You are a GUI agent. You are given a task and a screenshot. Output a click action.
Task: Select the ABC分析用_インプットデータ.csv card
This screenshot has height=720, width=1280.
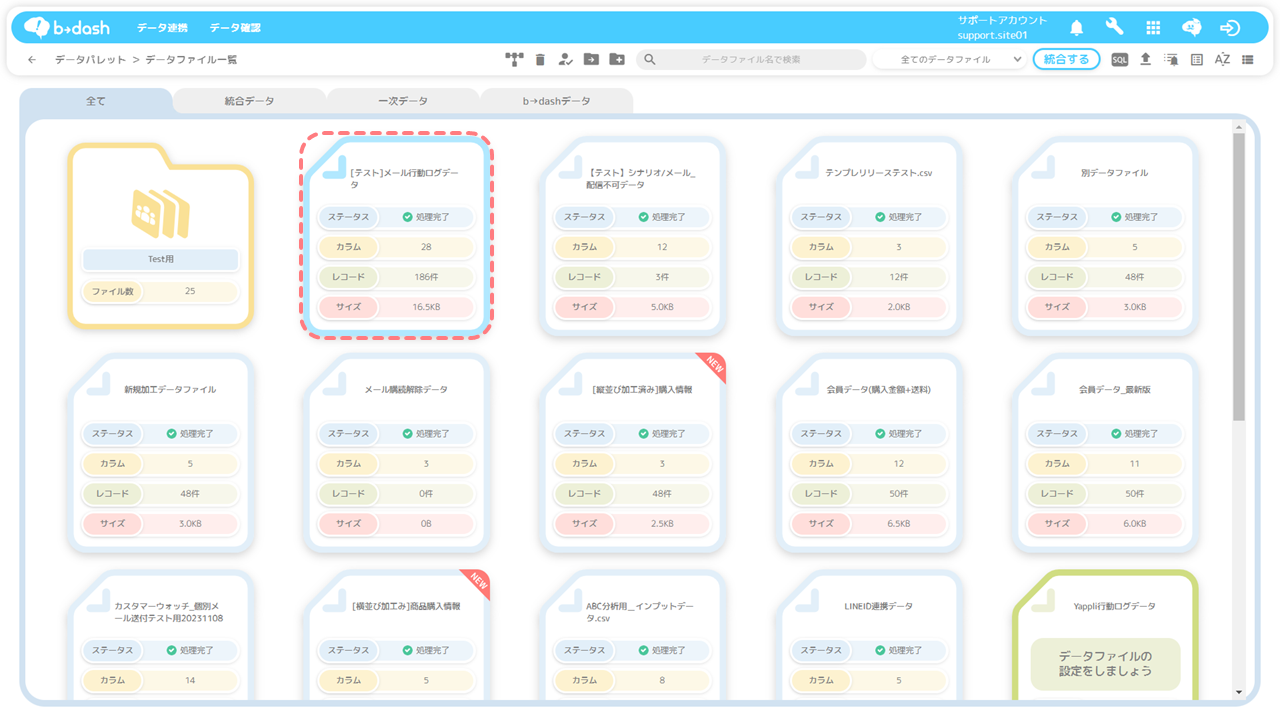point(632,635)
